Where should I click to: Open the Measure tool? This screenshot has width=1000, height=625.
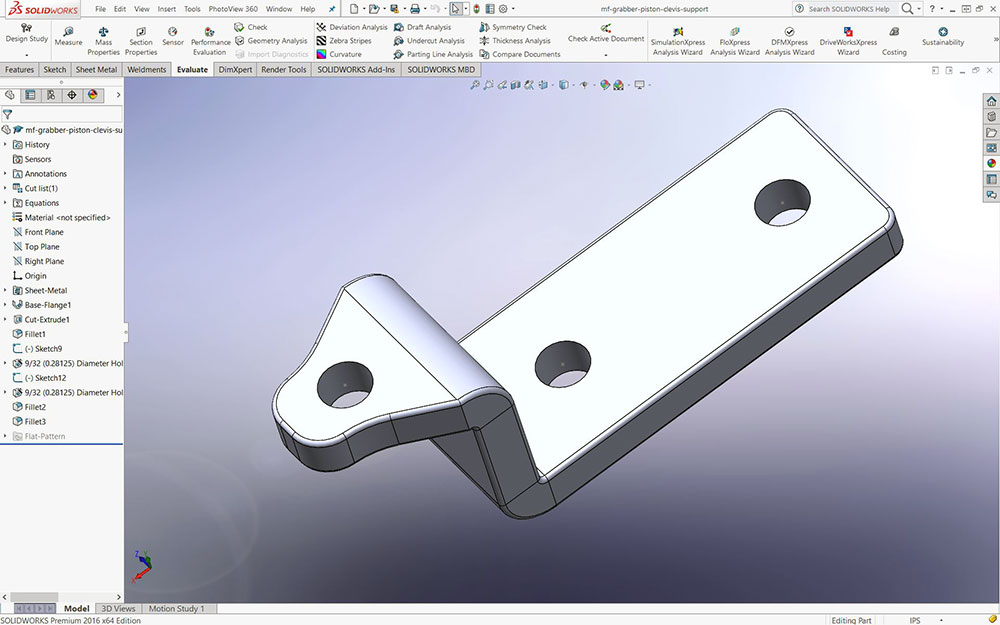pyautogui.click(x=68, y=36)
